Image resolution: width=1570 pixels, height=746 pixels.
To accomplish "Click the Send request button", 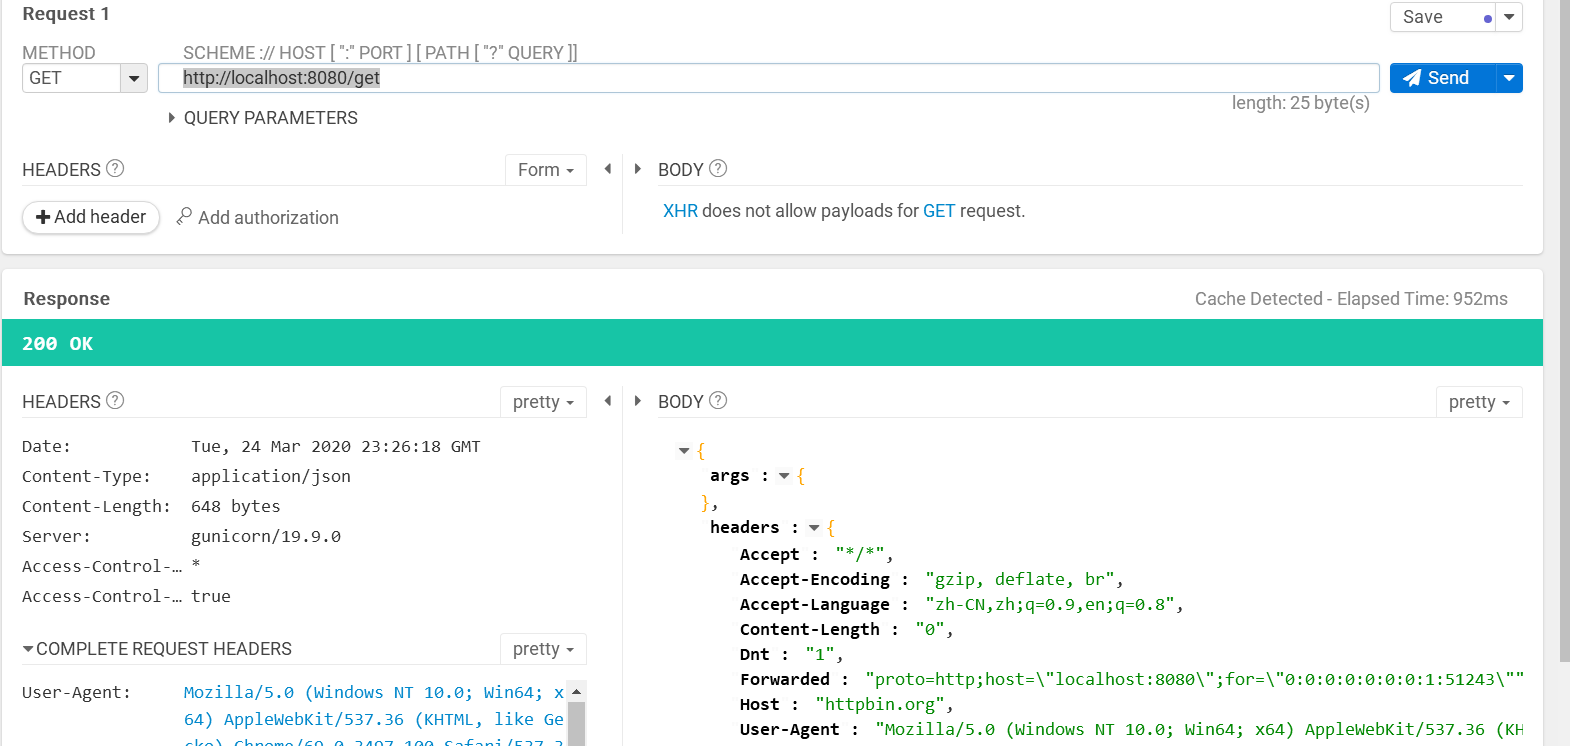I will pyautogui.click(x=1442, y=78).
